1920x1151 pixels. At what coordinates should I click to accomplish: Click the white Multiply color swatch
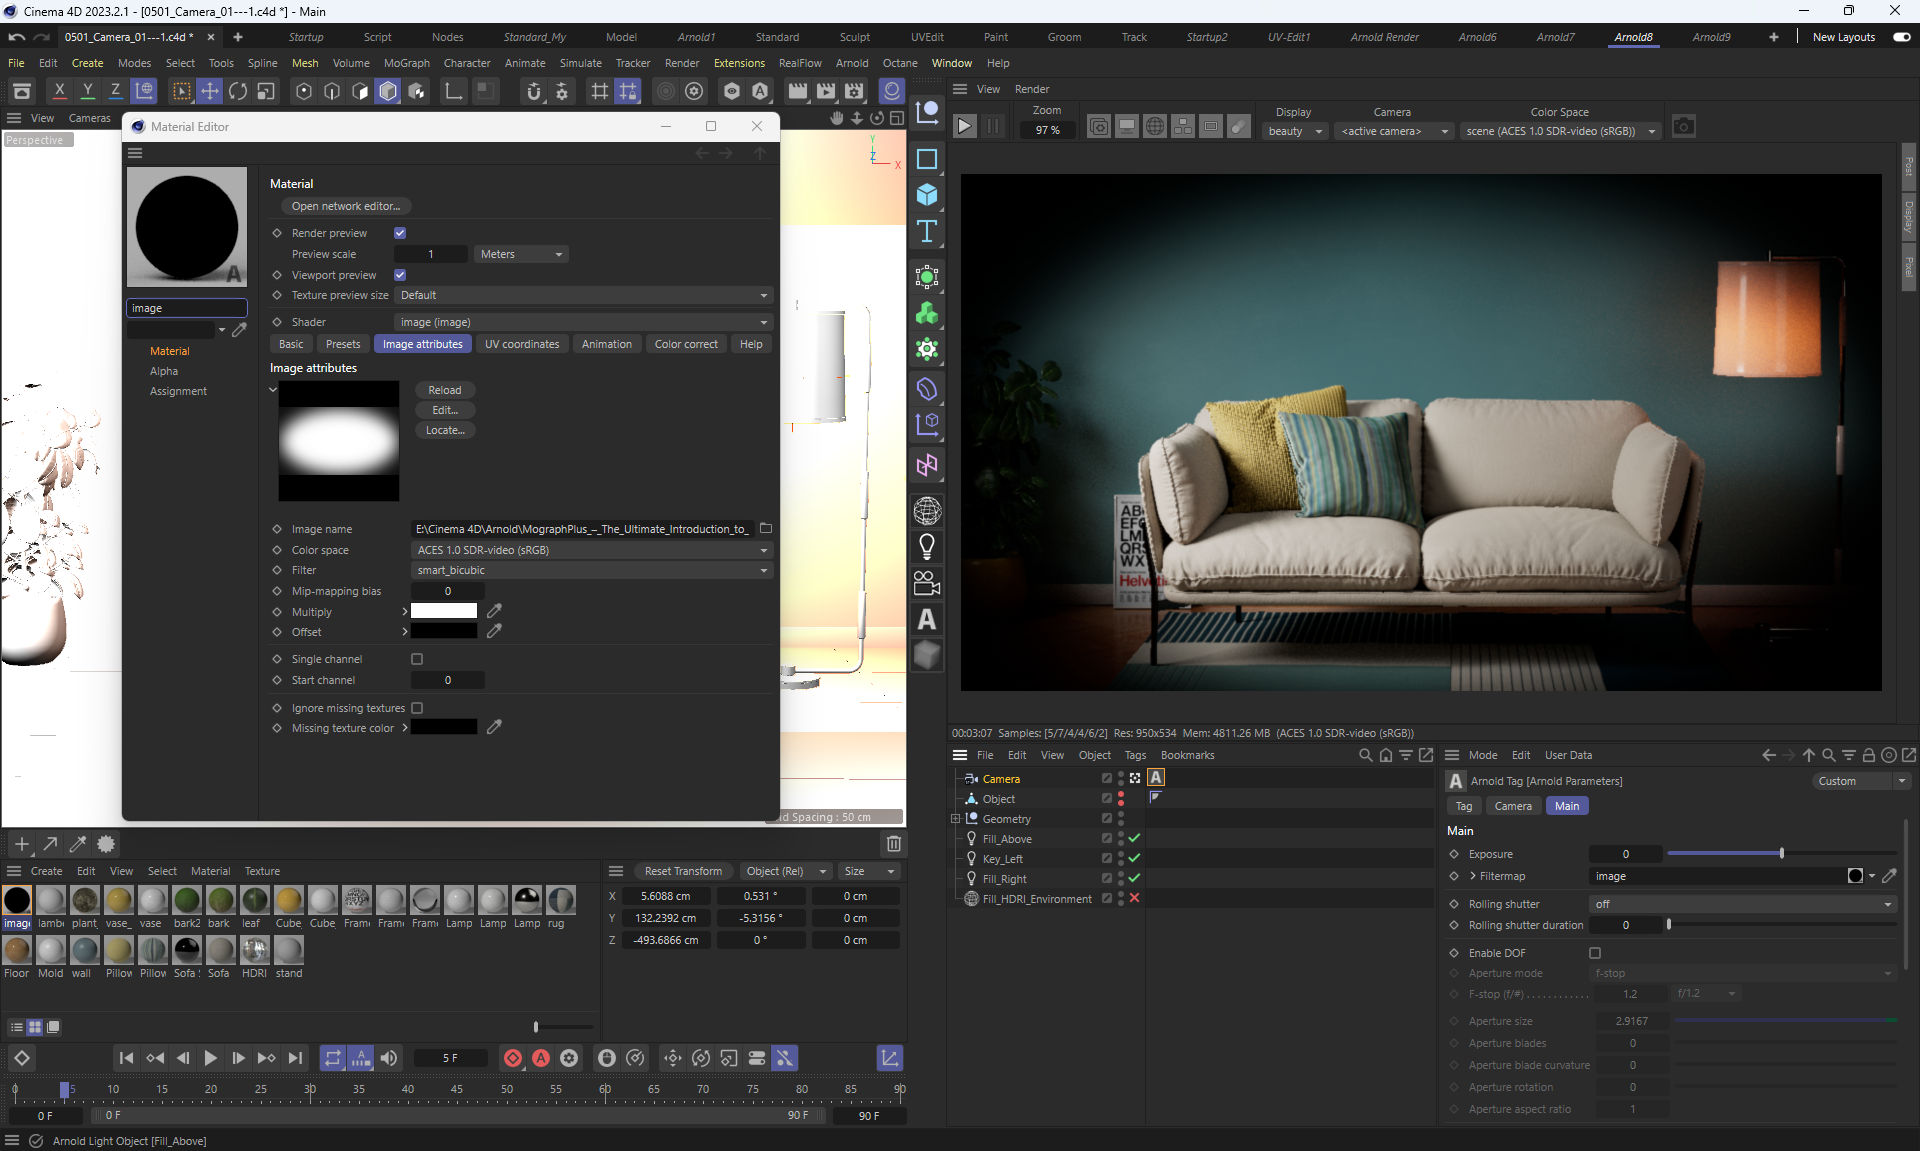coord(444,611)
